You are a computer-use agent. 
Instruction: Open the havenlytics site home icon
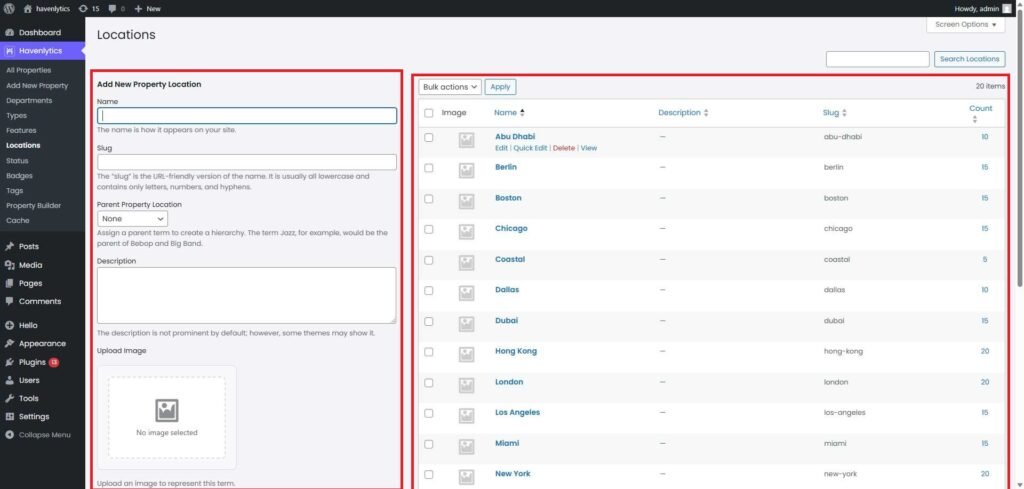coord(28,8)
